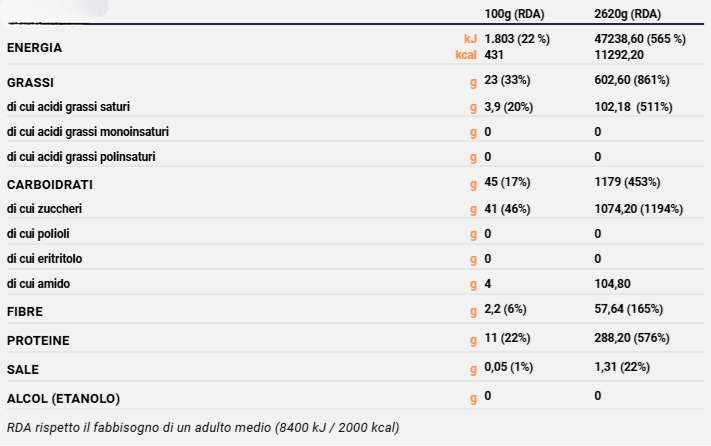Click the RDA footnote about adult requirement
This screenshot has width=711, height=446.
pyautogui.click(x=203, y=428)
